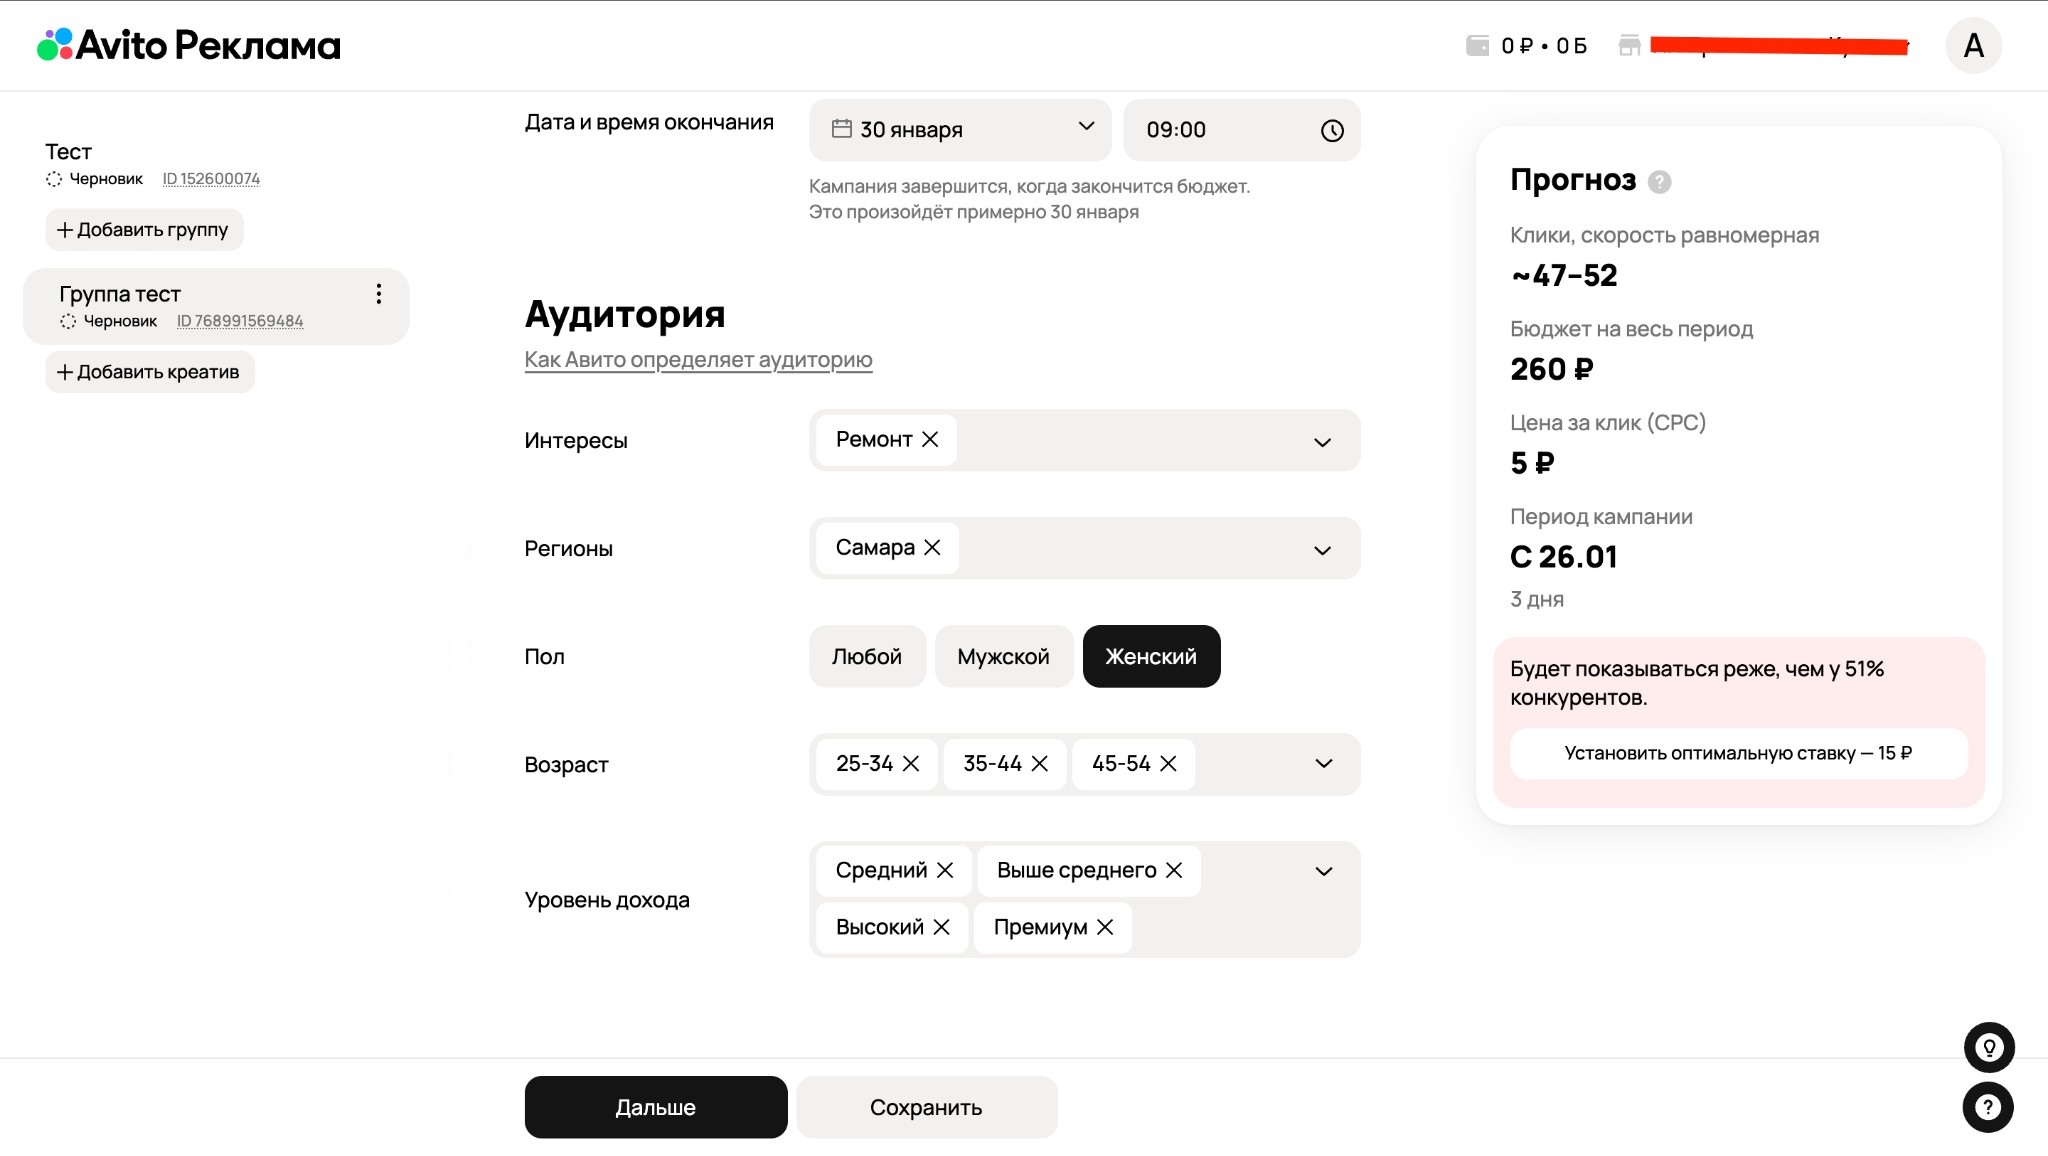Open the three-dot menu for Группа тест
2048x1156 pixels.
378,294
